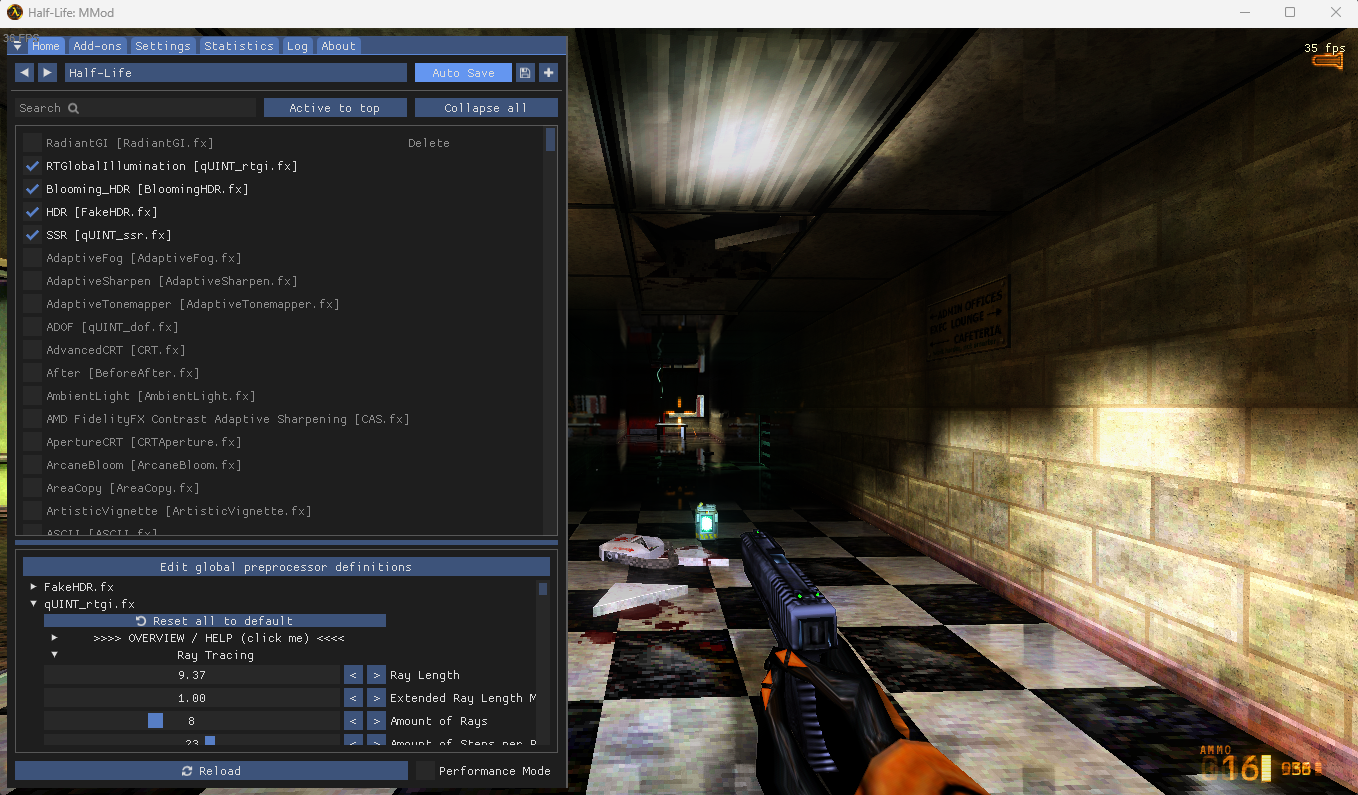
Task: Switch to the Home tab
Action: point(45,46)
